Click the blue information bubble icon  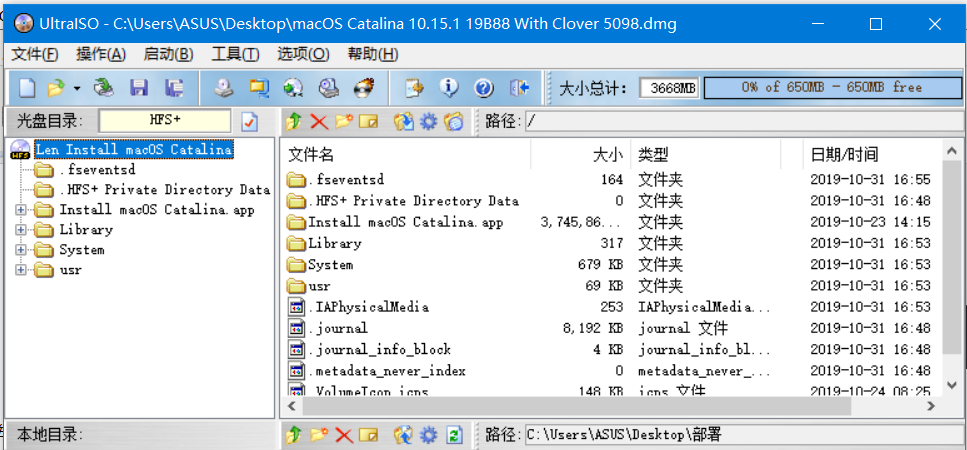(x=449, y=88)
